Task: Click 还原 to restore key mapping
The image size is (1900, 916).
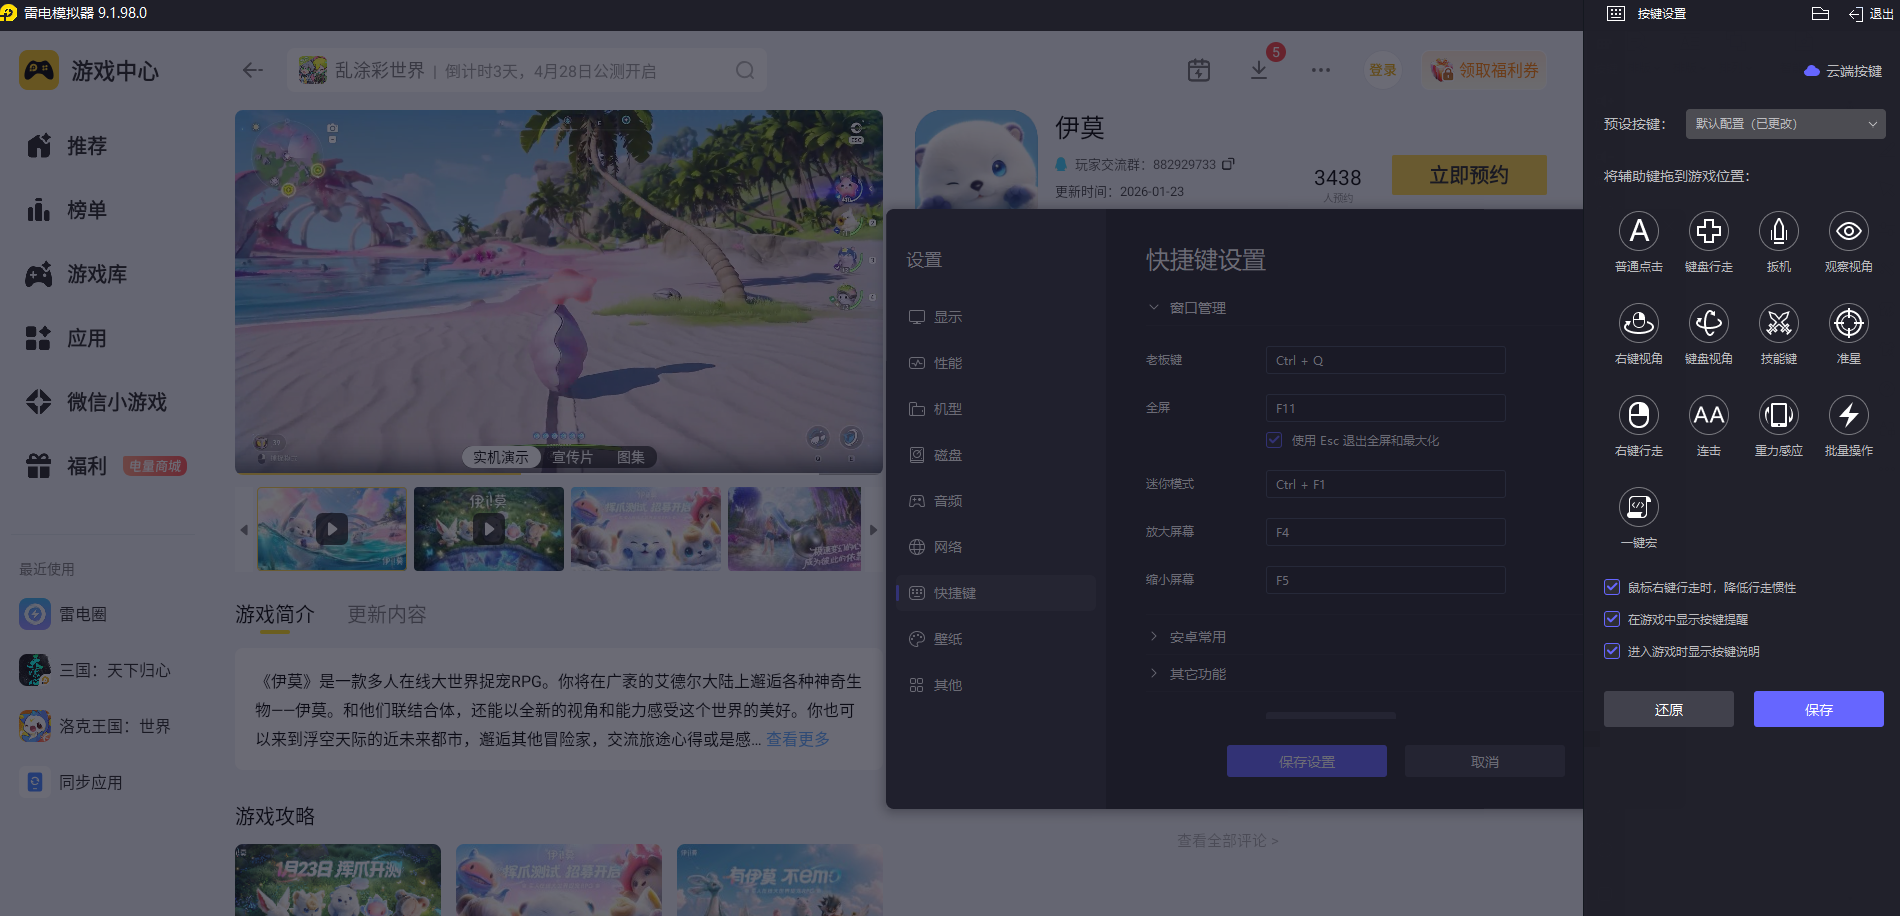Action: [x=1668, y=709]
